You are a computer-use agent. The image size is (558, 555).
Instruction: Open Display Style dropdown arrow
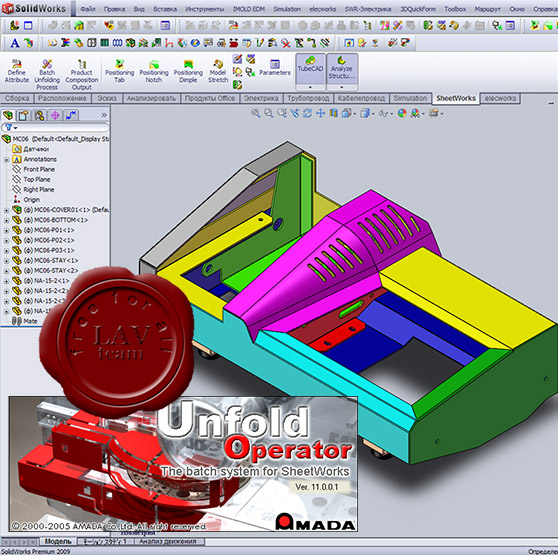[373, 114]
